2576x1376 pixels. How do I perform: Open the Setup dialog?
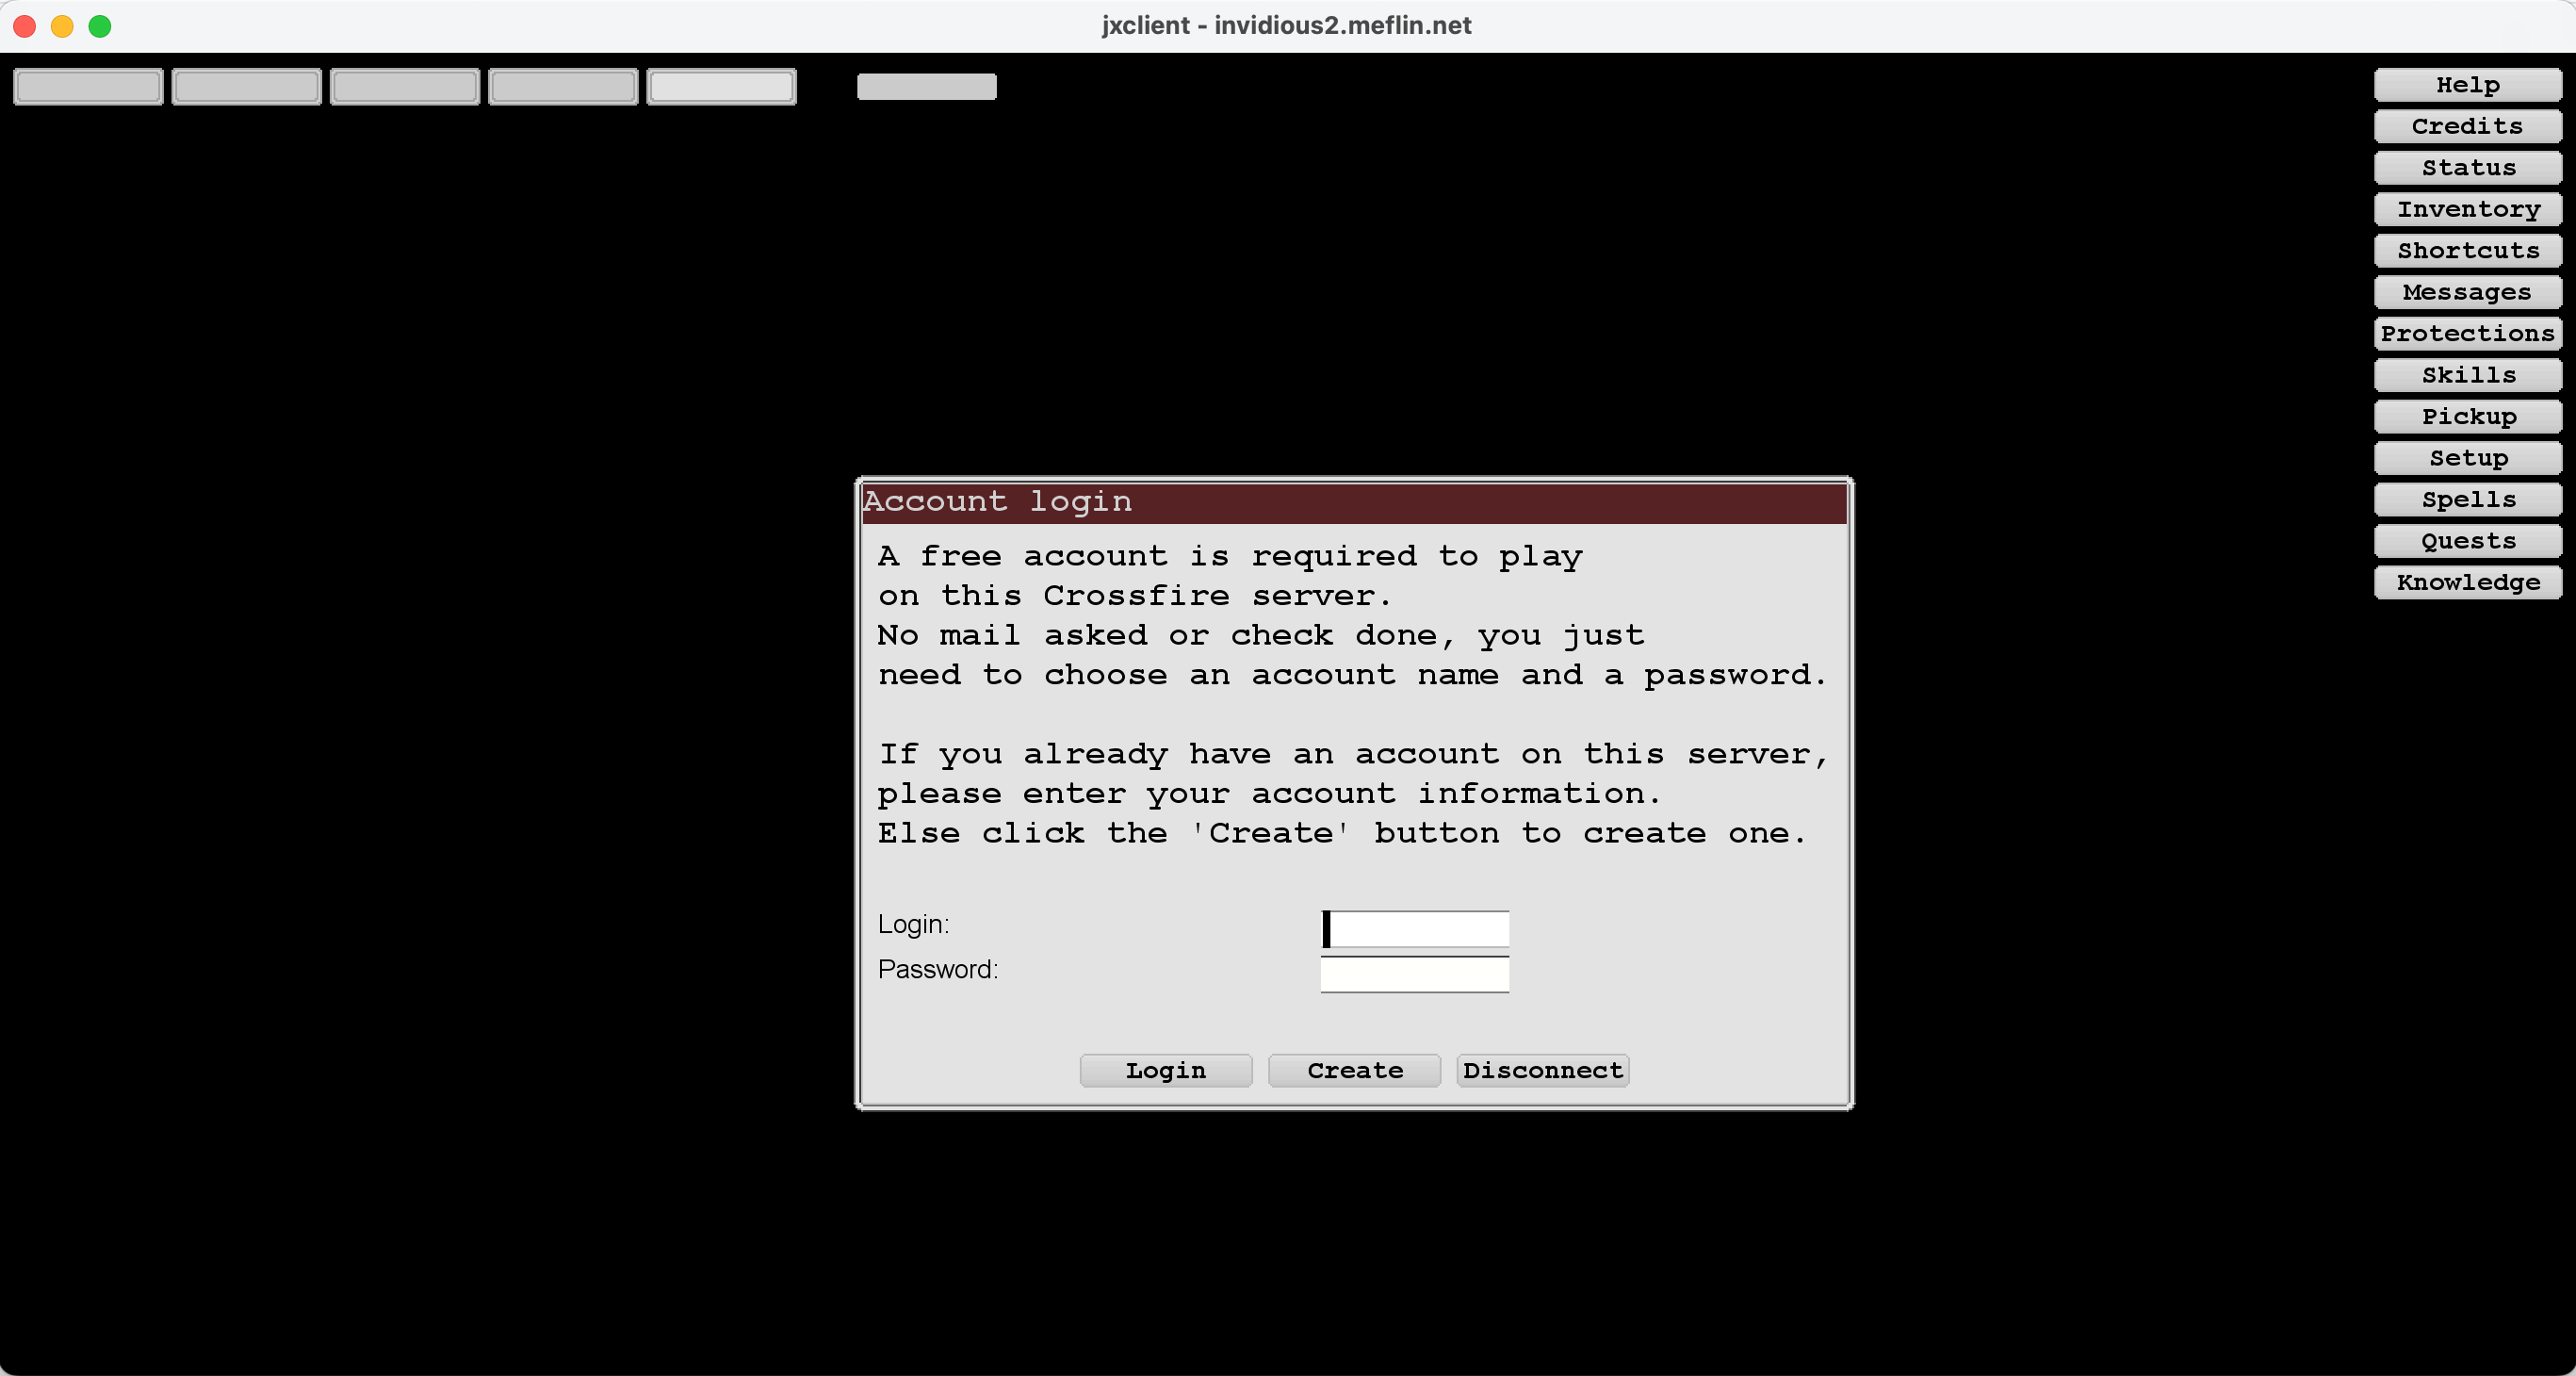click(x=2467, y=459)
